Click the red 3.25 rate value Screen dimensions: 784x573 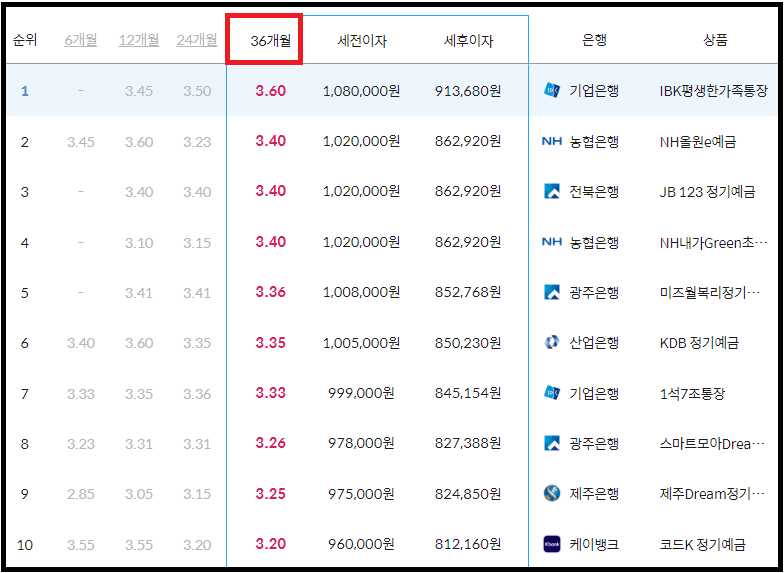[270, 494]
